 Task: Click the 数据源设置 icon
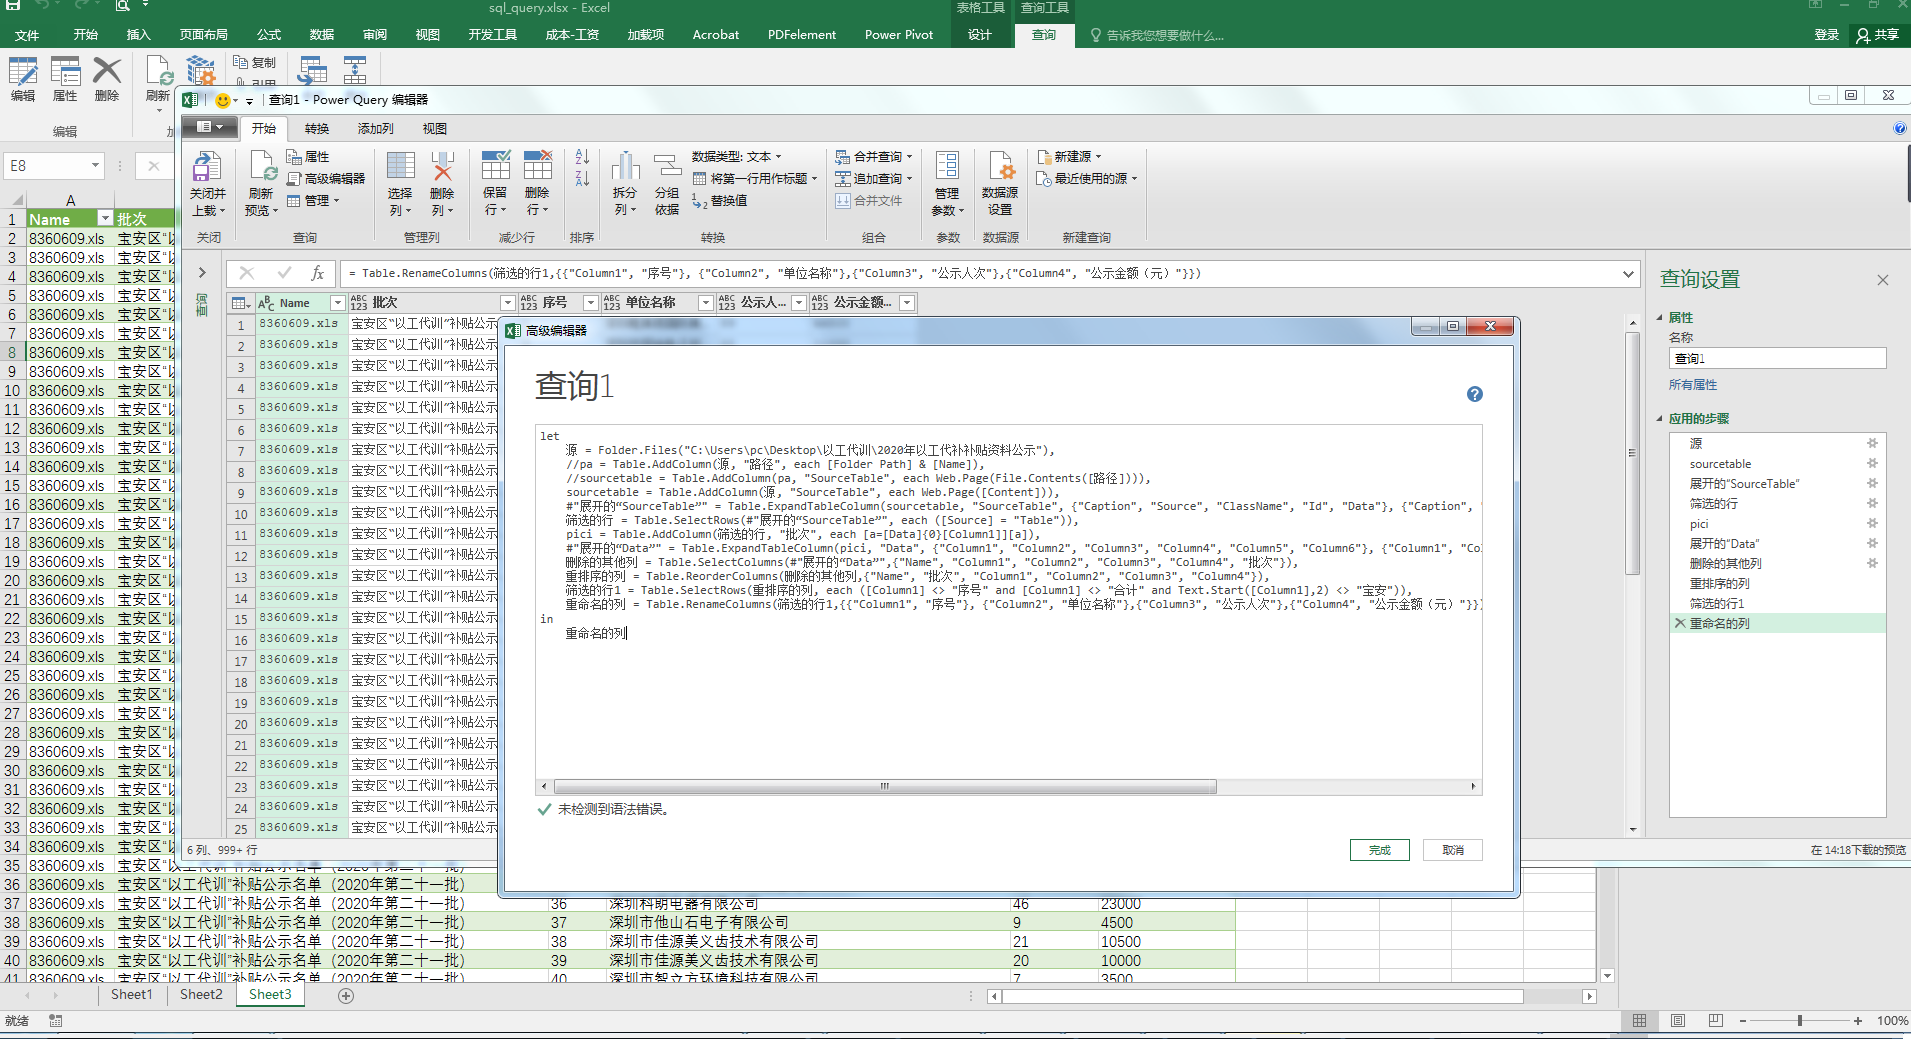point(1000,166)
